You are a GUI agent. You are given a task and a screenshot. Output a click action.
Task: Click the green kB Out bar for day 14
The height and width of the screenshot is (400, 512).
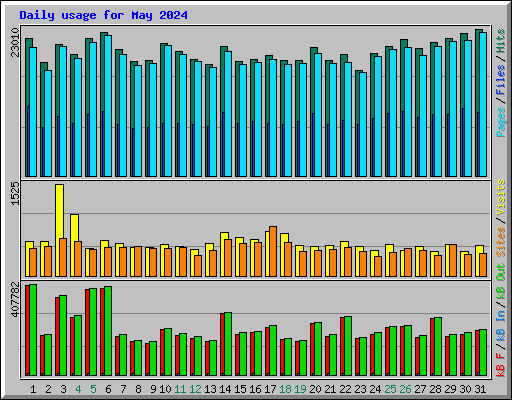228,344
